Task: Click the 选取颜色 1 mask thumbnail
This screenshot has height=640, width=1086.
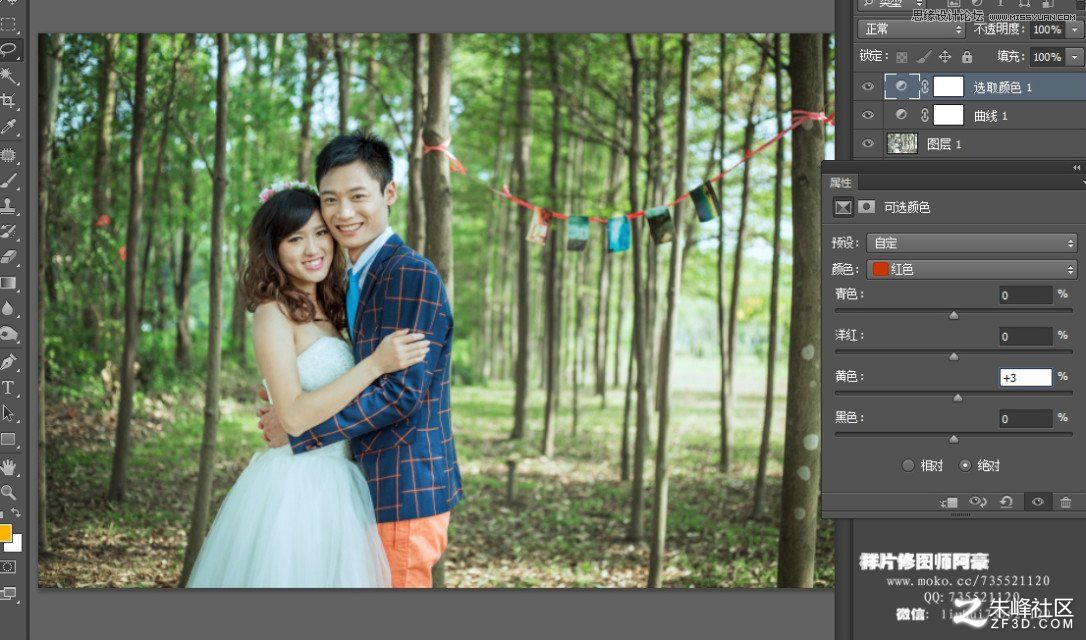Action: pyautogui.click(x=948, y=87)
